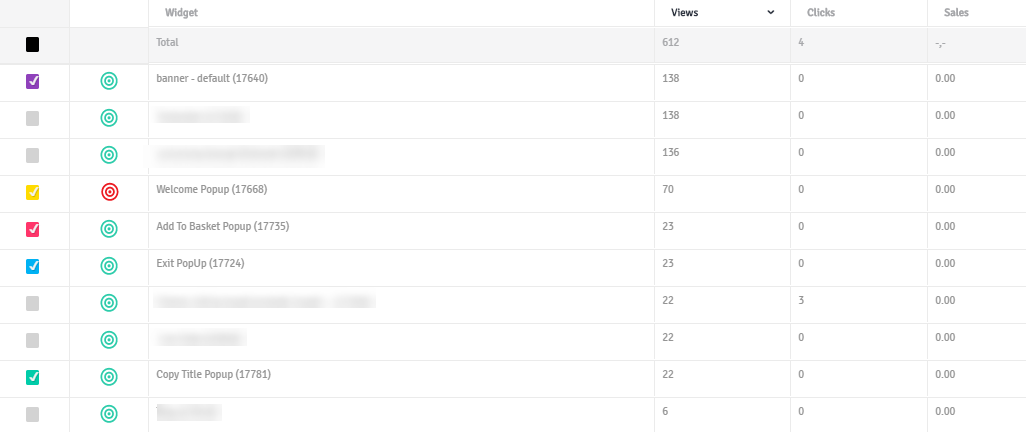This screenshot has width=1026, height=432.
Task: Click target icon in the 6 views row
Action: (109, 414)
